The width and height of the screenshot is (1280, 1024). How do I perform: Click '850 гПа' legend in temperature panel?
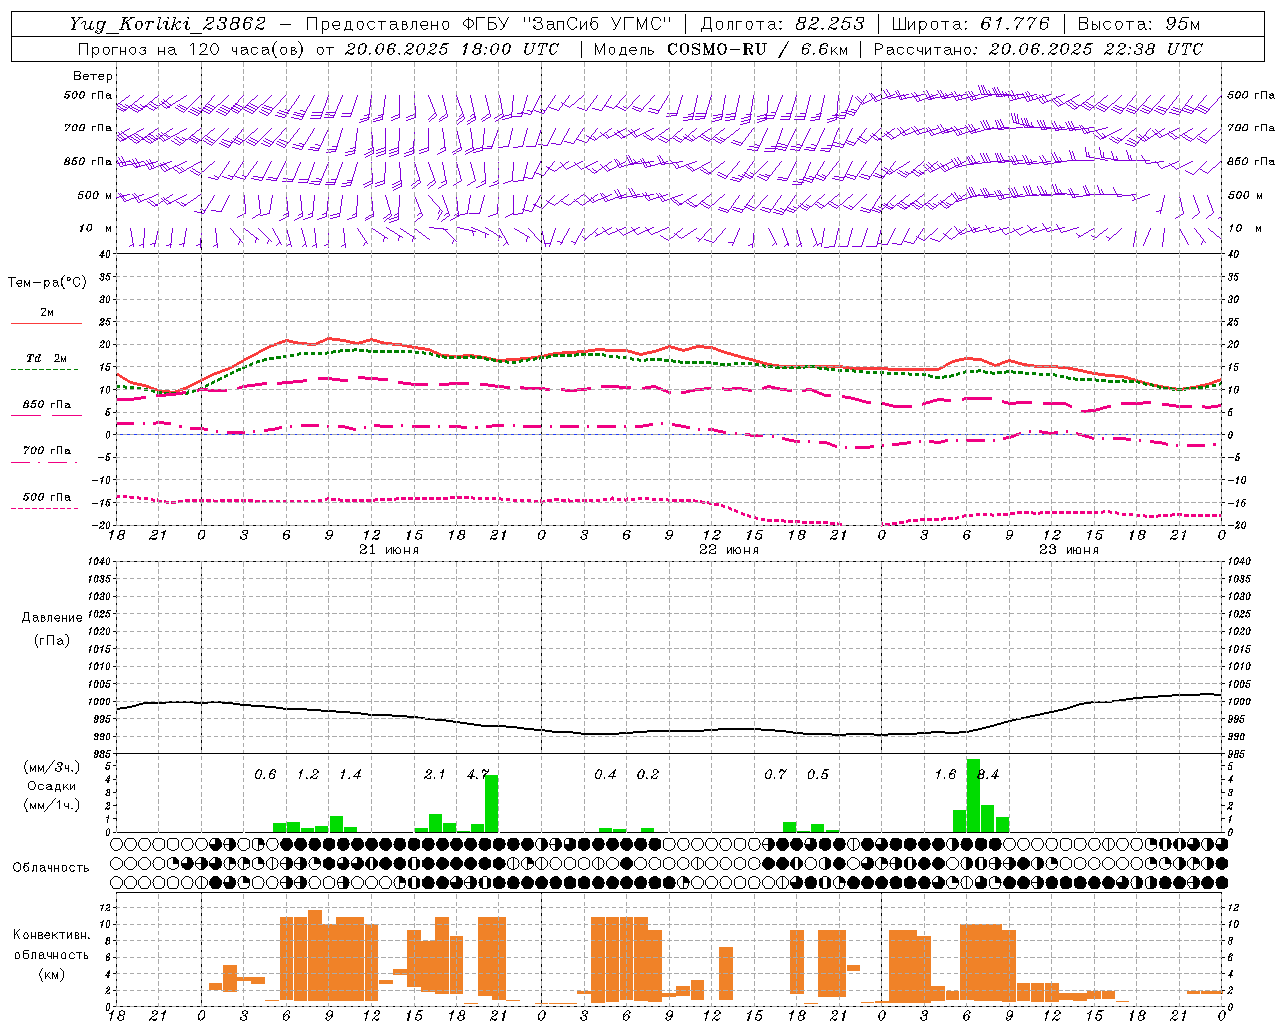coord(46,405)
